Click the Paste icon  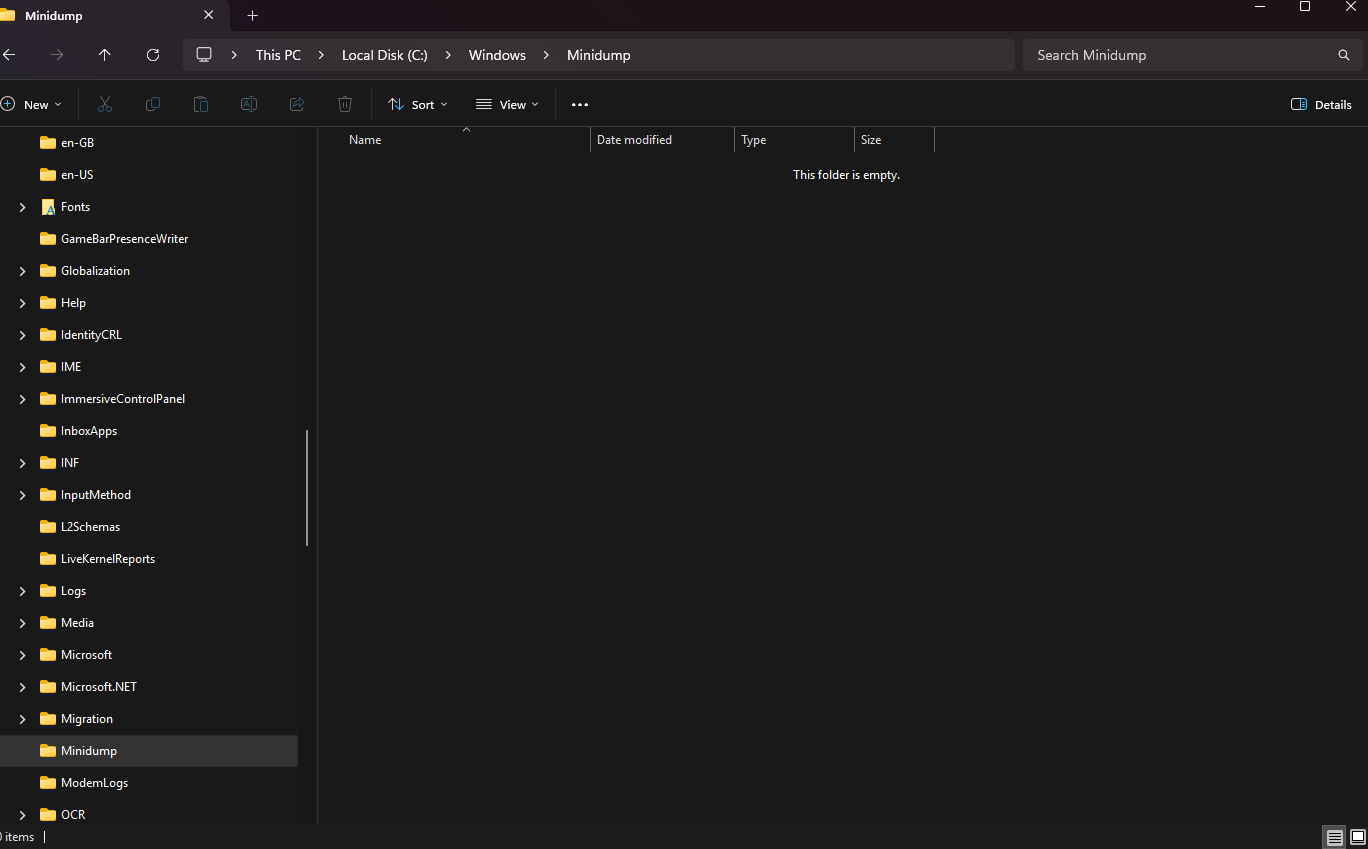[200, 104]
